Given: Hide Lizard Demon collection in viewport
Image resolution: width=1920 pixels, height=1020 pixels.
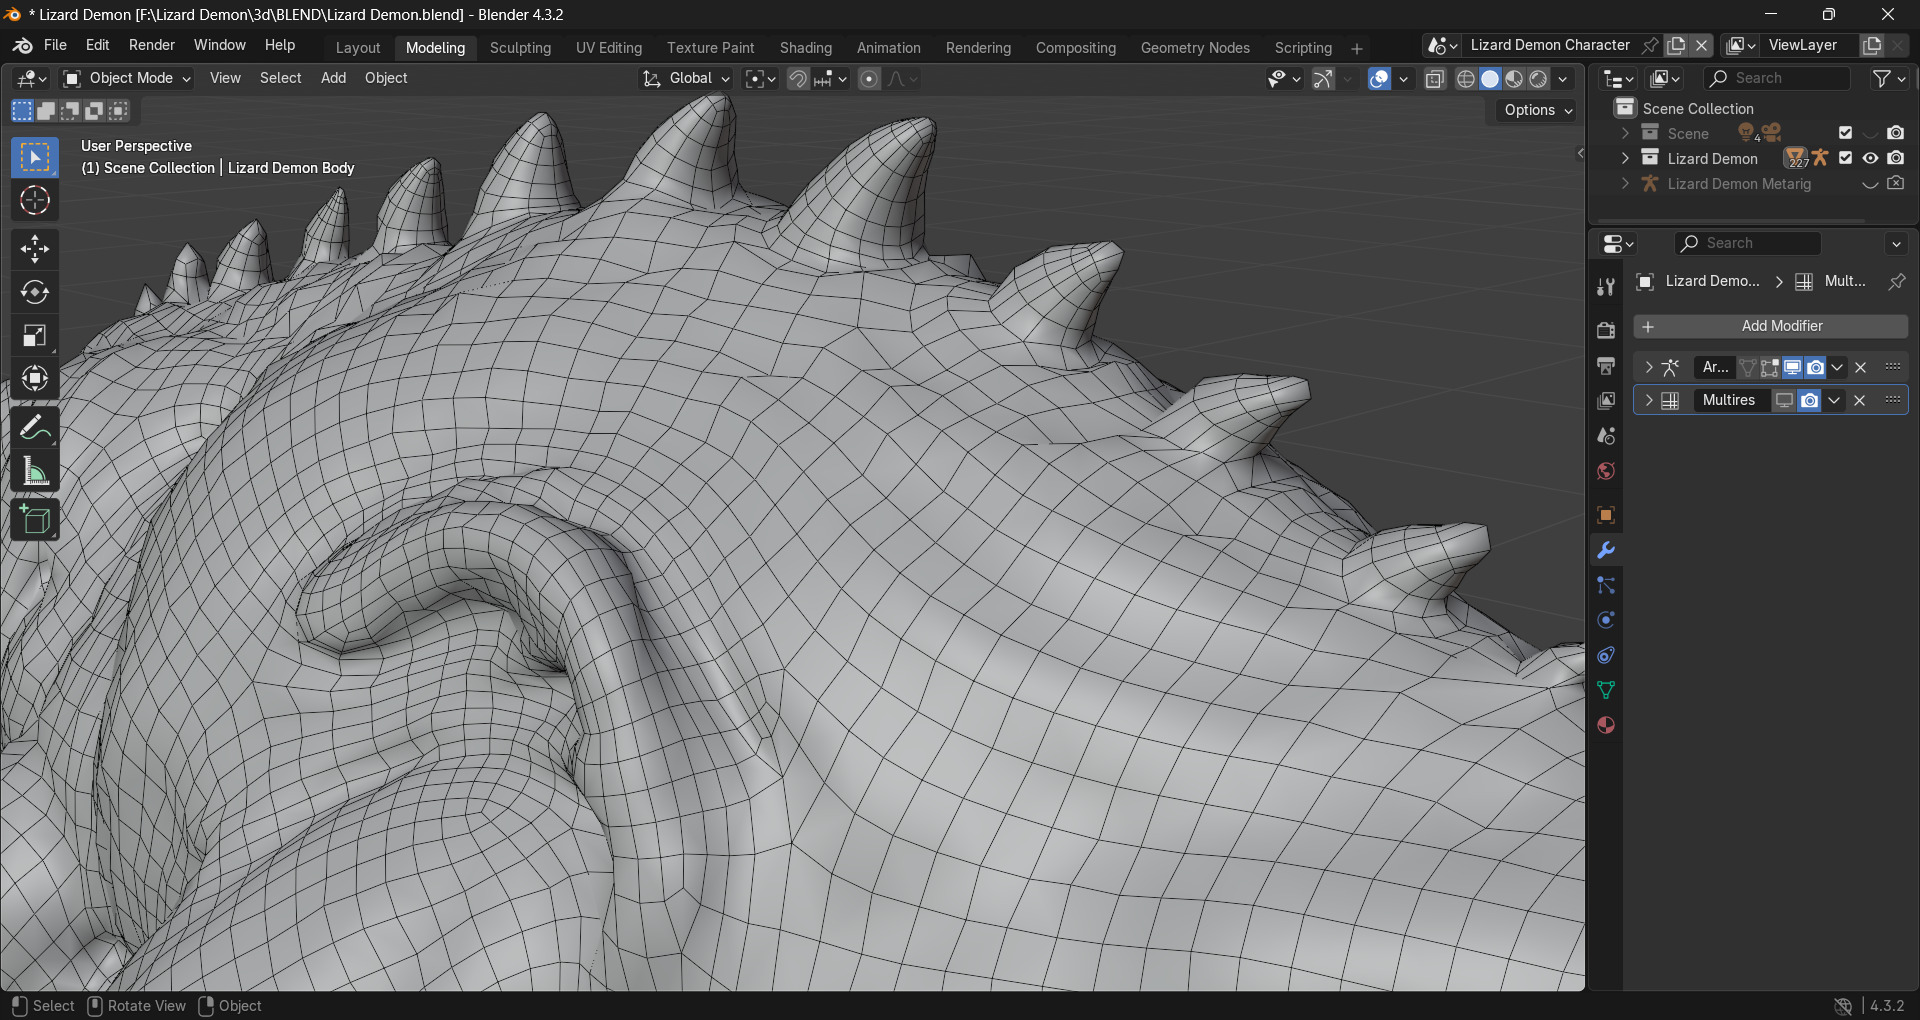Looking at the screenshot, I should (x=1870, y=158).
